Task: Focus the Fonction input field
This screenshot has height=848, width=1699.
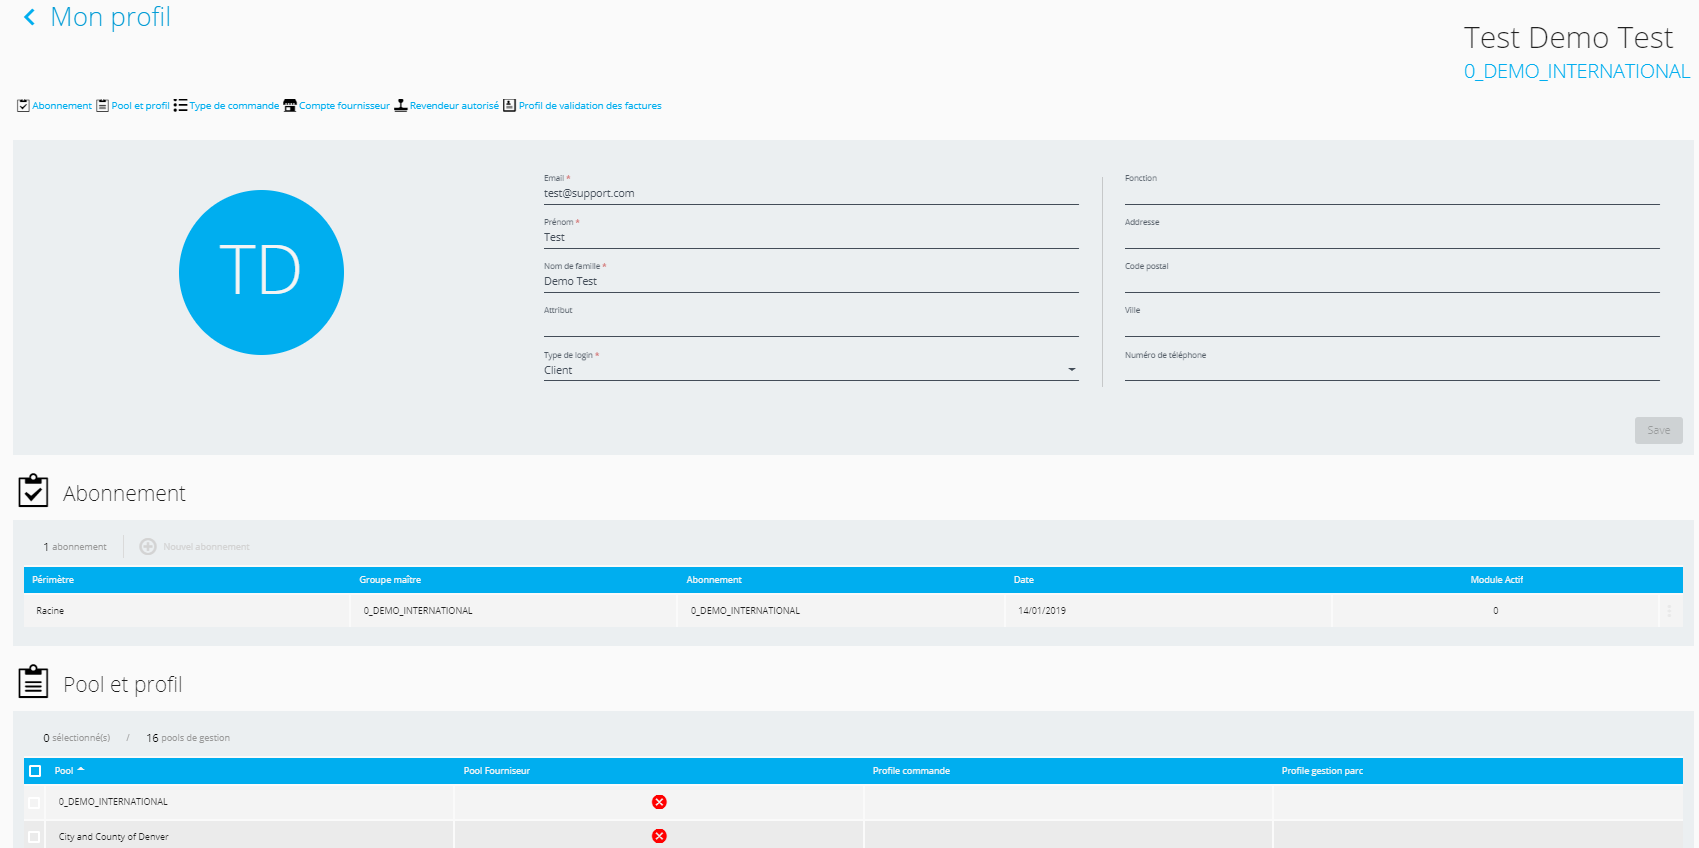Action: pyautogui.click(x=1392, y=194)
